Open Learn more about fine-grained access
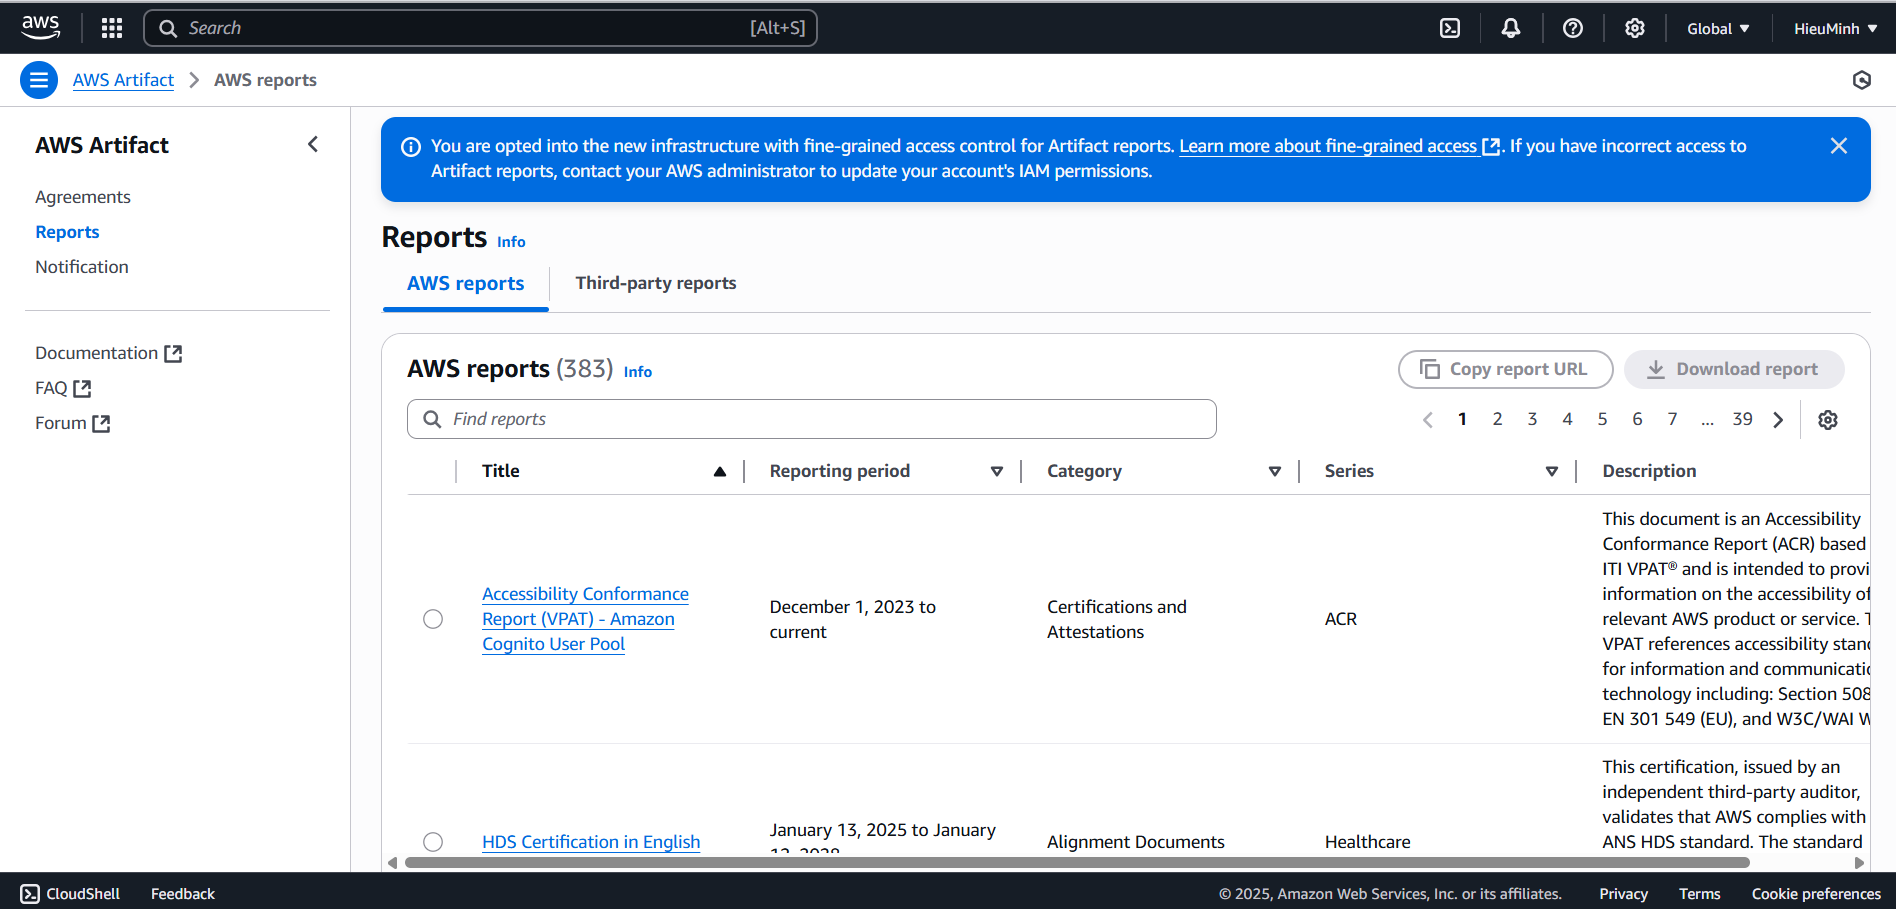The image size is (1896, 909). (1339, 146)
